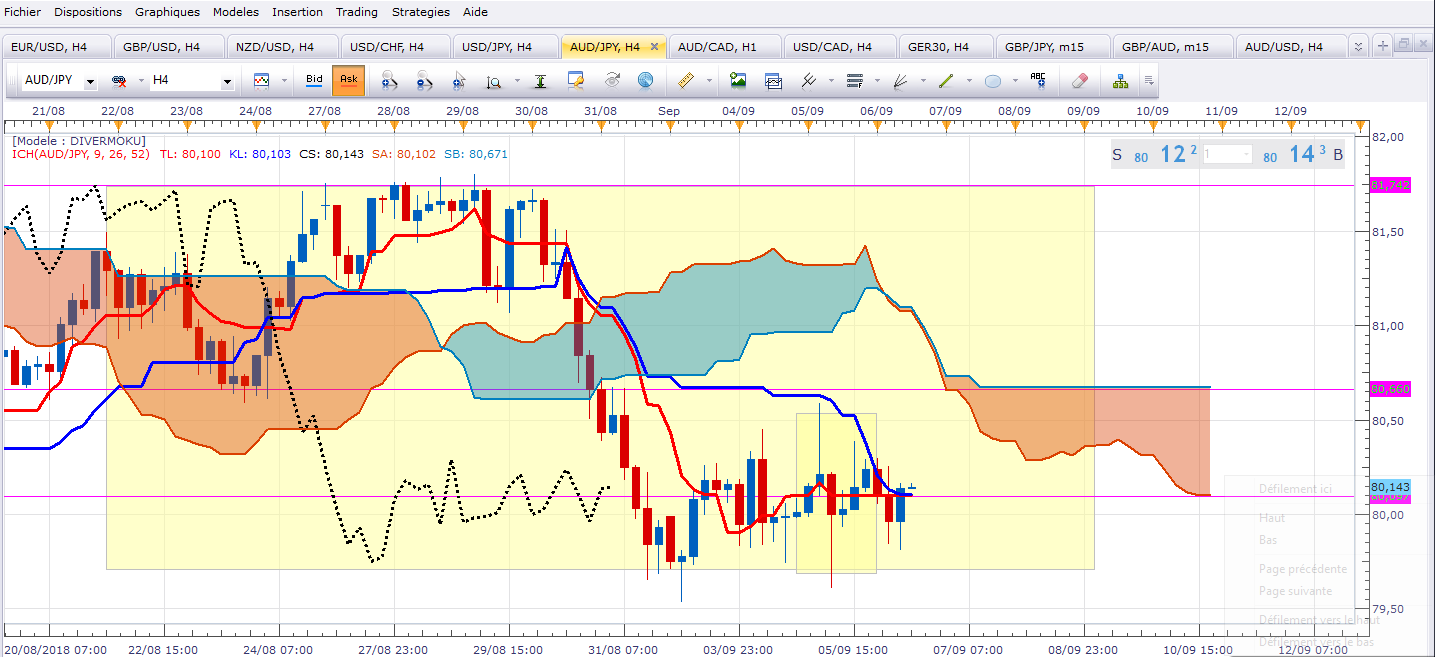Expand the trend line dropdown arrow
1435x657 pixels.
coord(969,81)
